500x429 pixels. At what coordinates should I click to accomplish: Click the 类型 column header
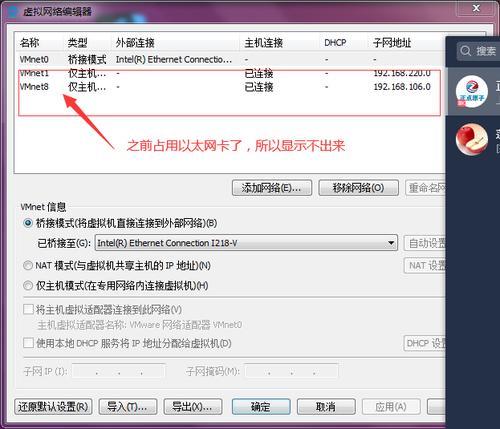pyautogui.click(x=87, y=43)
